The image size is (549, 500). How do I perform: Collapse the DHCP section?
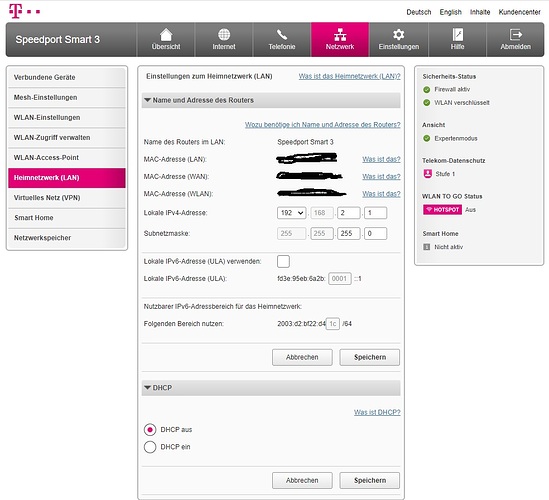(x=271, y=388)
